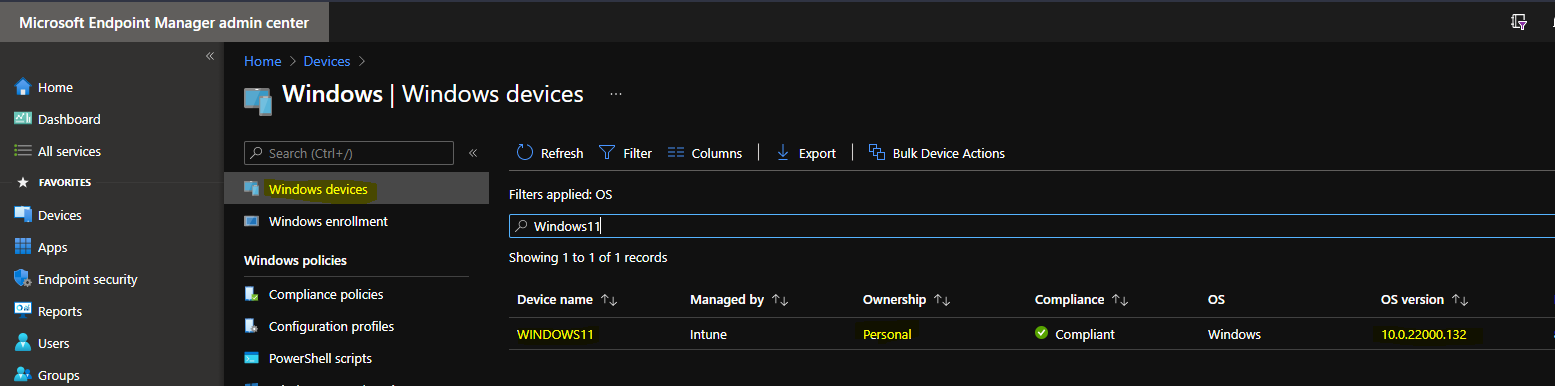Collapse the main left navigation pane
The width and height of the screenshot is (1555, 386).
(x=210, y=56)
